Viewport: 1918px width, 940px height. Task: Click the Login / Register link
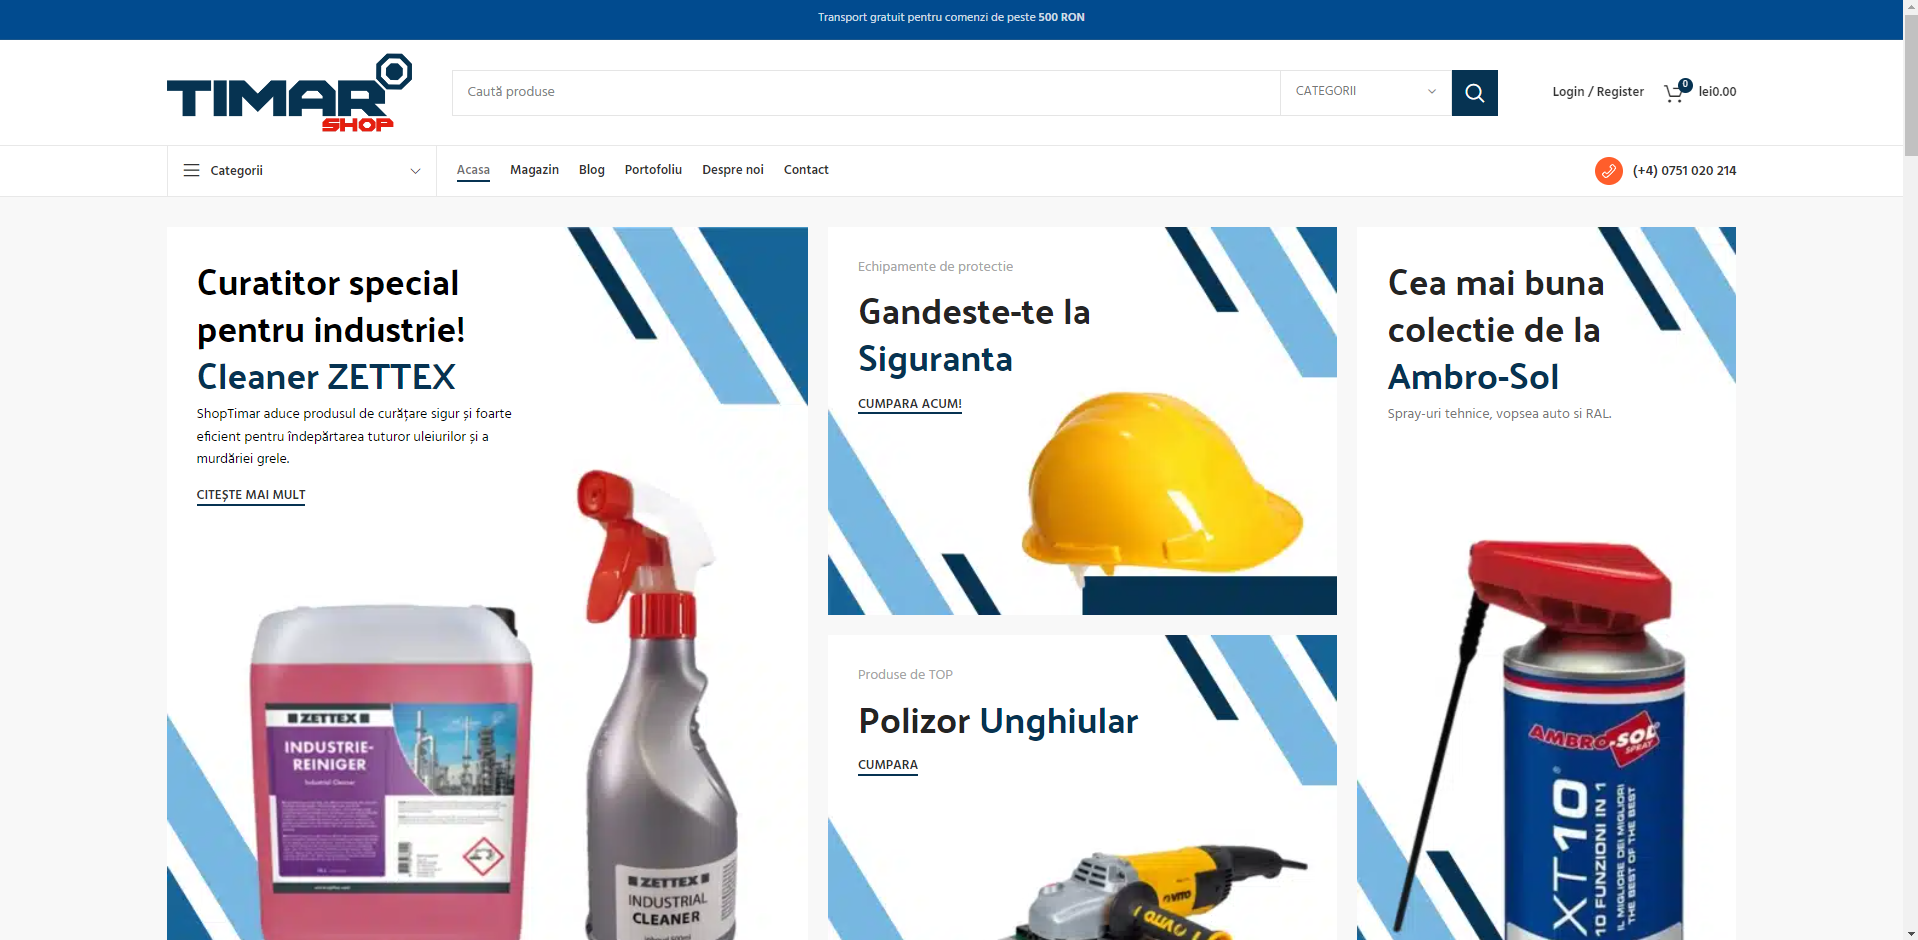pos(1596,91)
